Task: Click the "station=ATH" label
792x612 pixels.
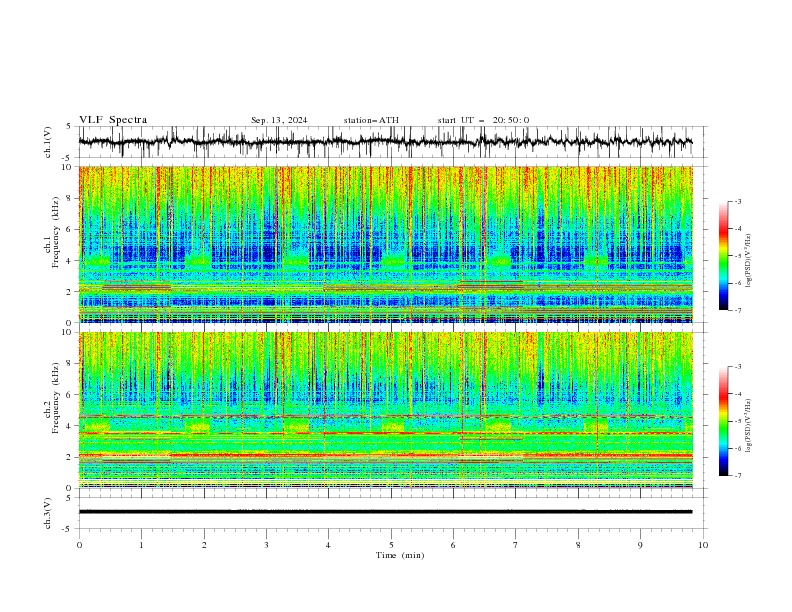Action: 371,120
